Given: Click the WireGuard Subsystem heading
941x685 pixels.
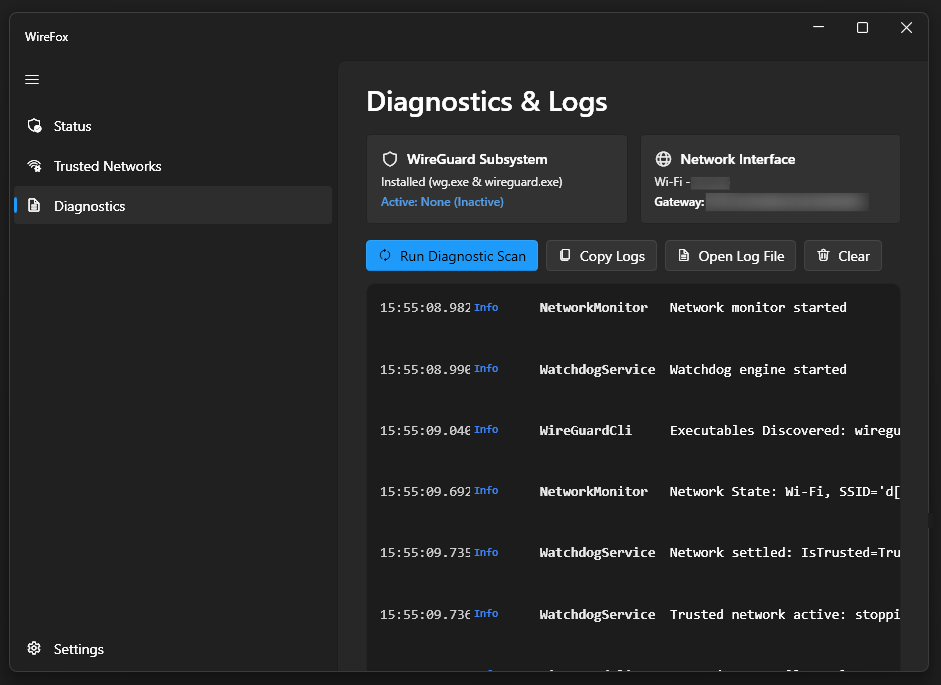Looking at the screenshot, I should click(477, 159).
